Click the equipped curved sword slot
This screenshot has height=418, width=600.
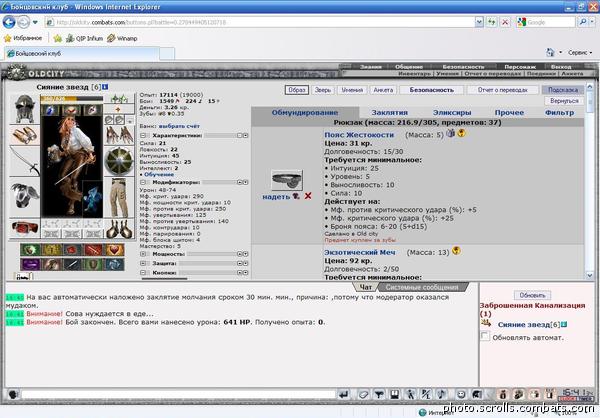click(x=24, y=161)
